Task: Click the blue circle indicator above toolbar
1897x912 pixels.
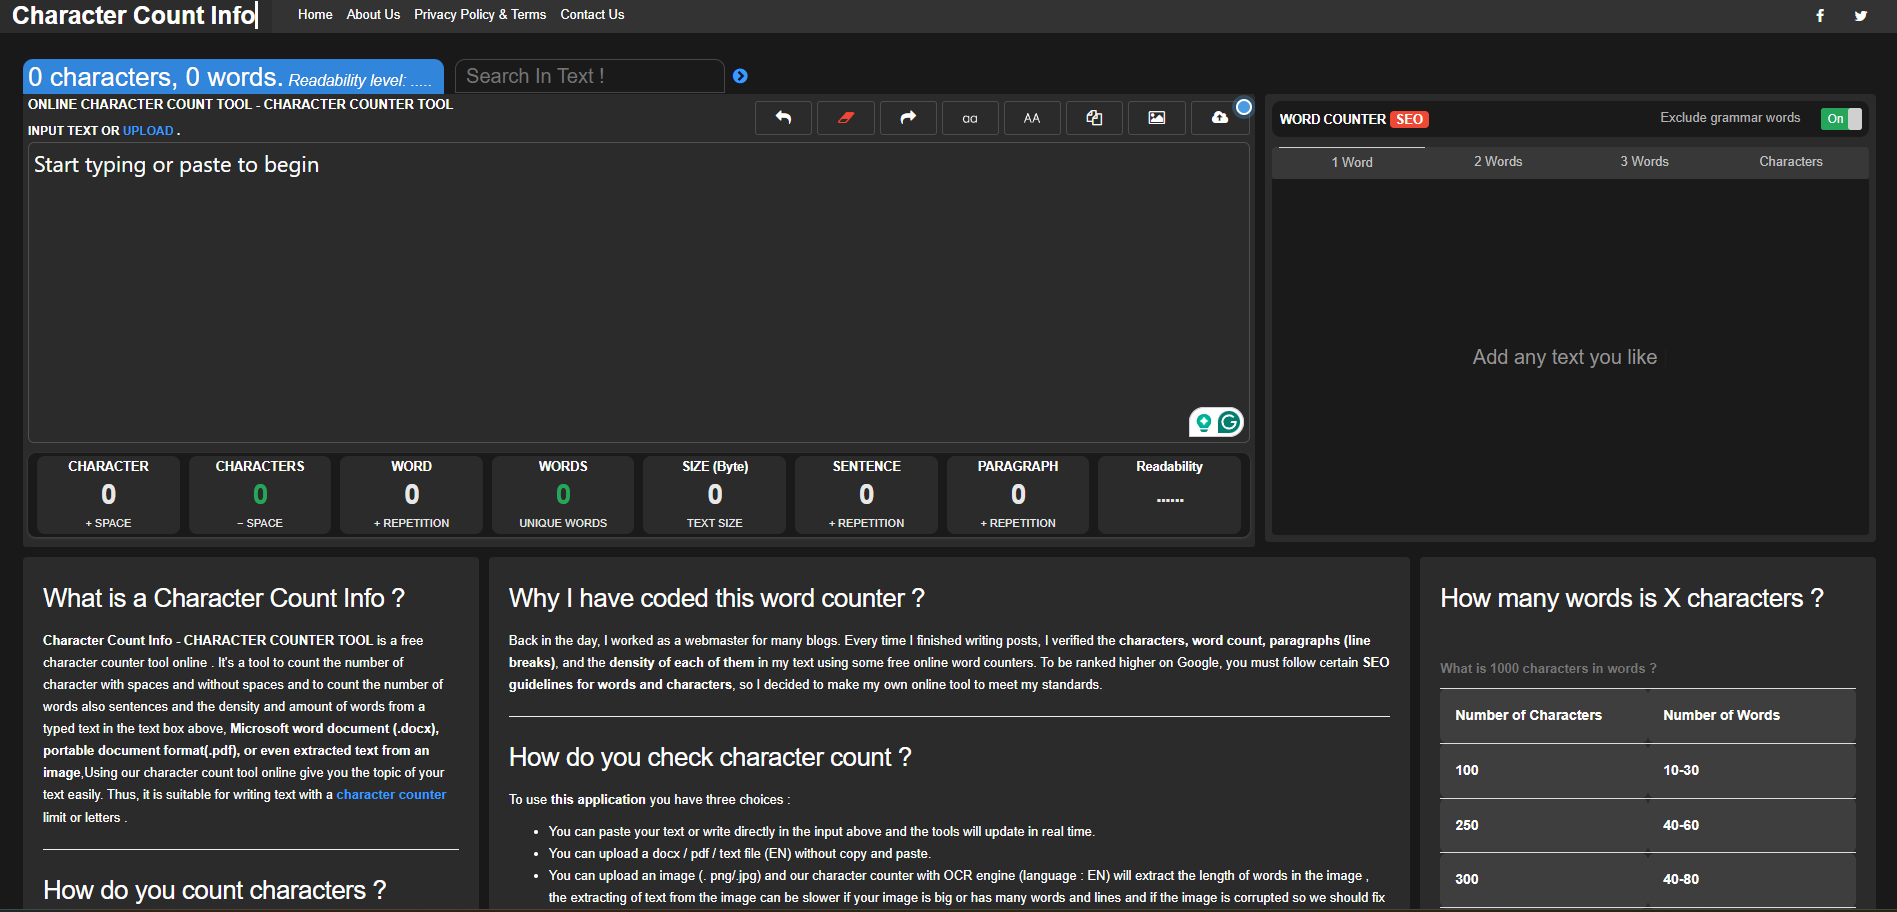Action: 1244,107
